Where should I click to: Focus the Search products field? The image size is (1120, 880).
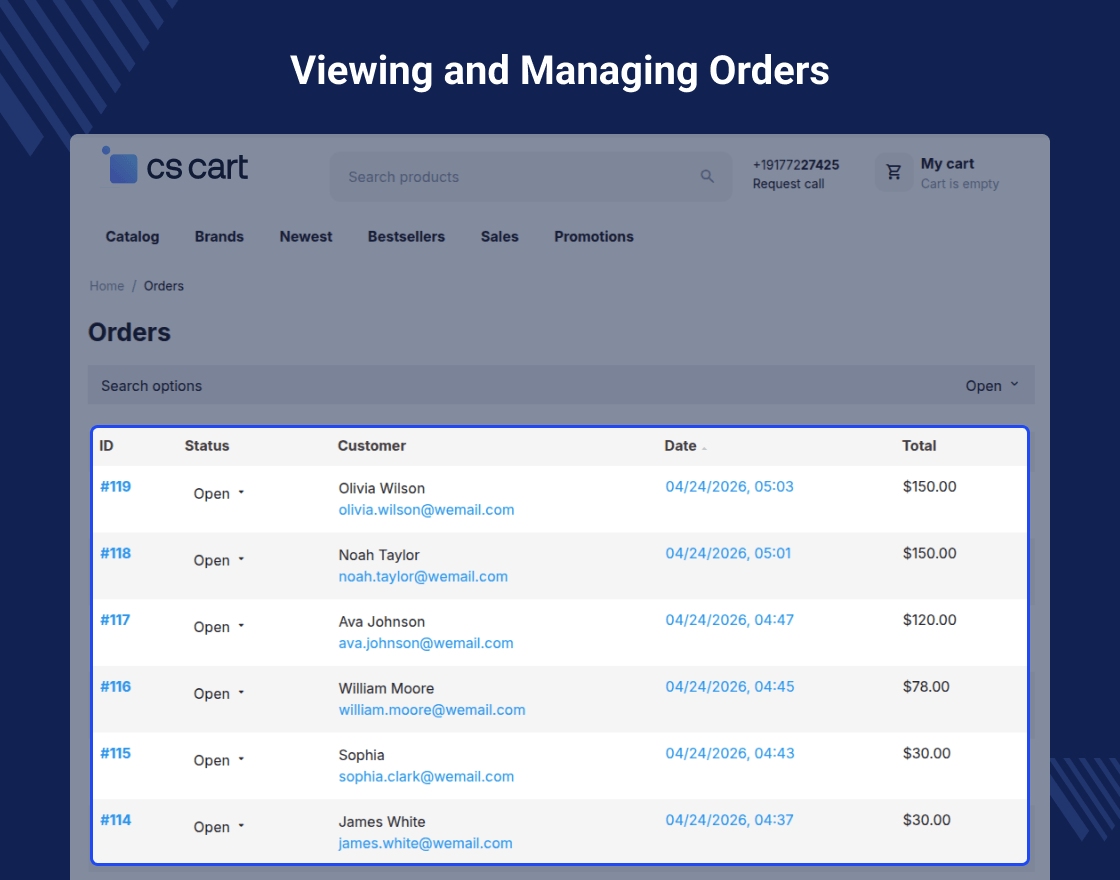(x=531, y=176)
